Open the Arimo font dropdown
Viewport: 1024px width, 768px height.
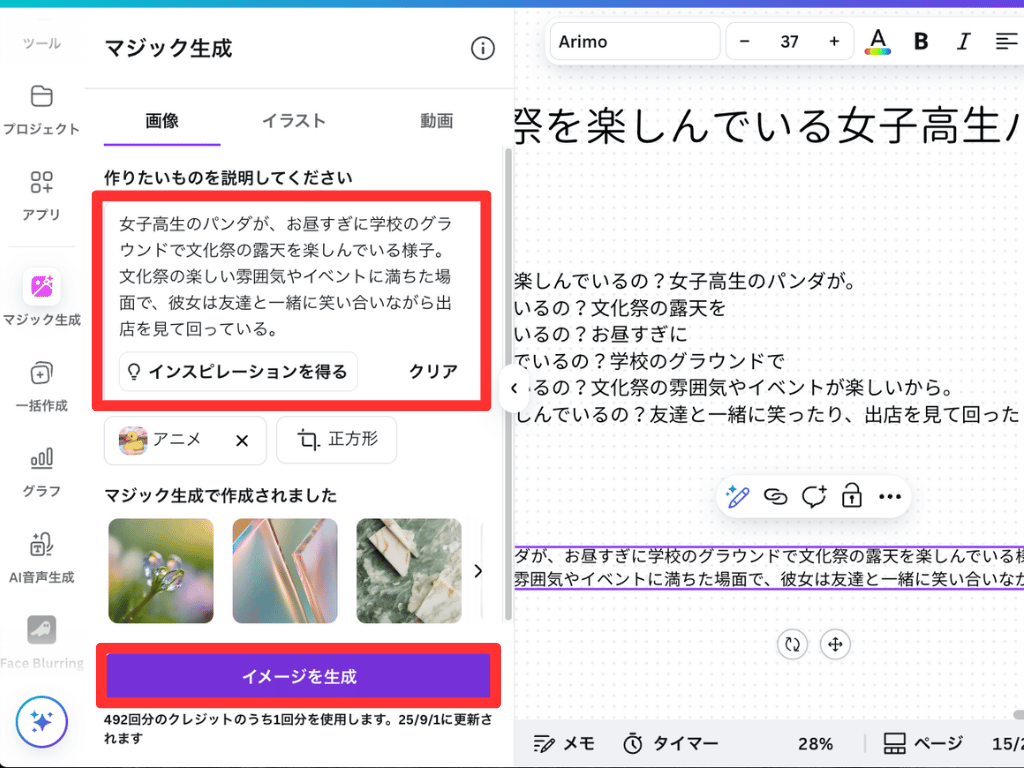click(x=635, y=41)
